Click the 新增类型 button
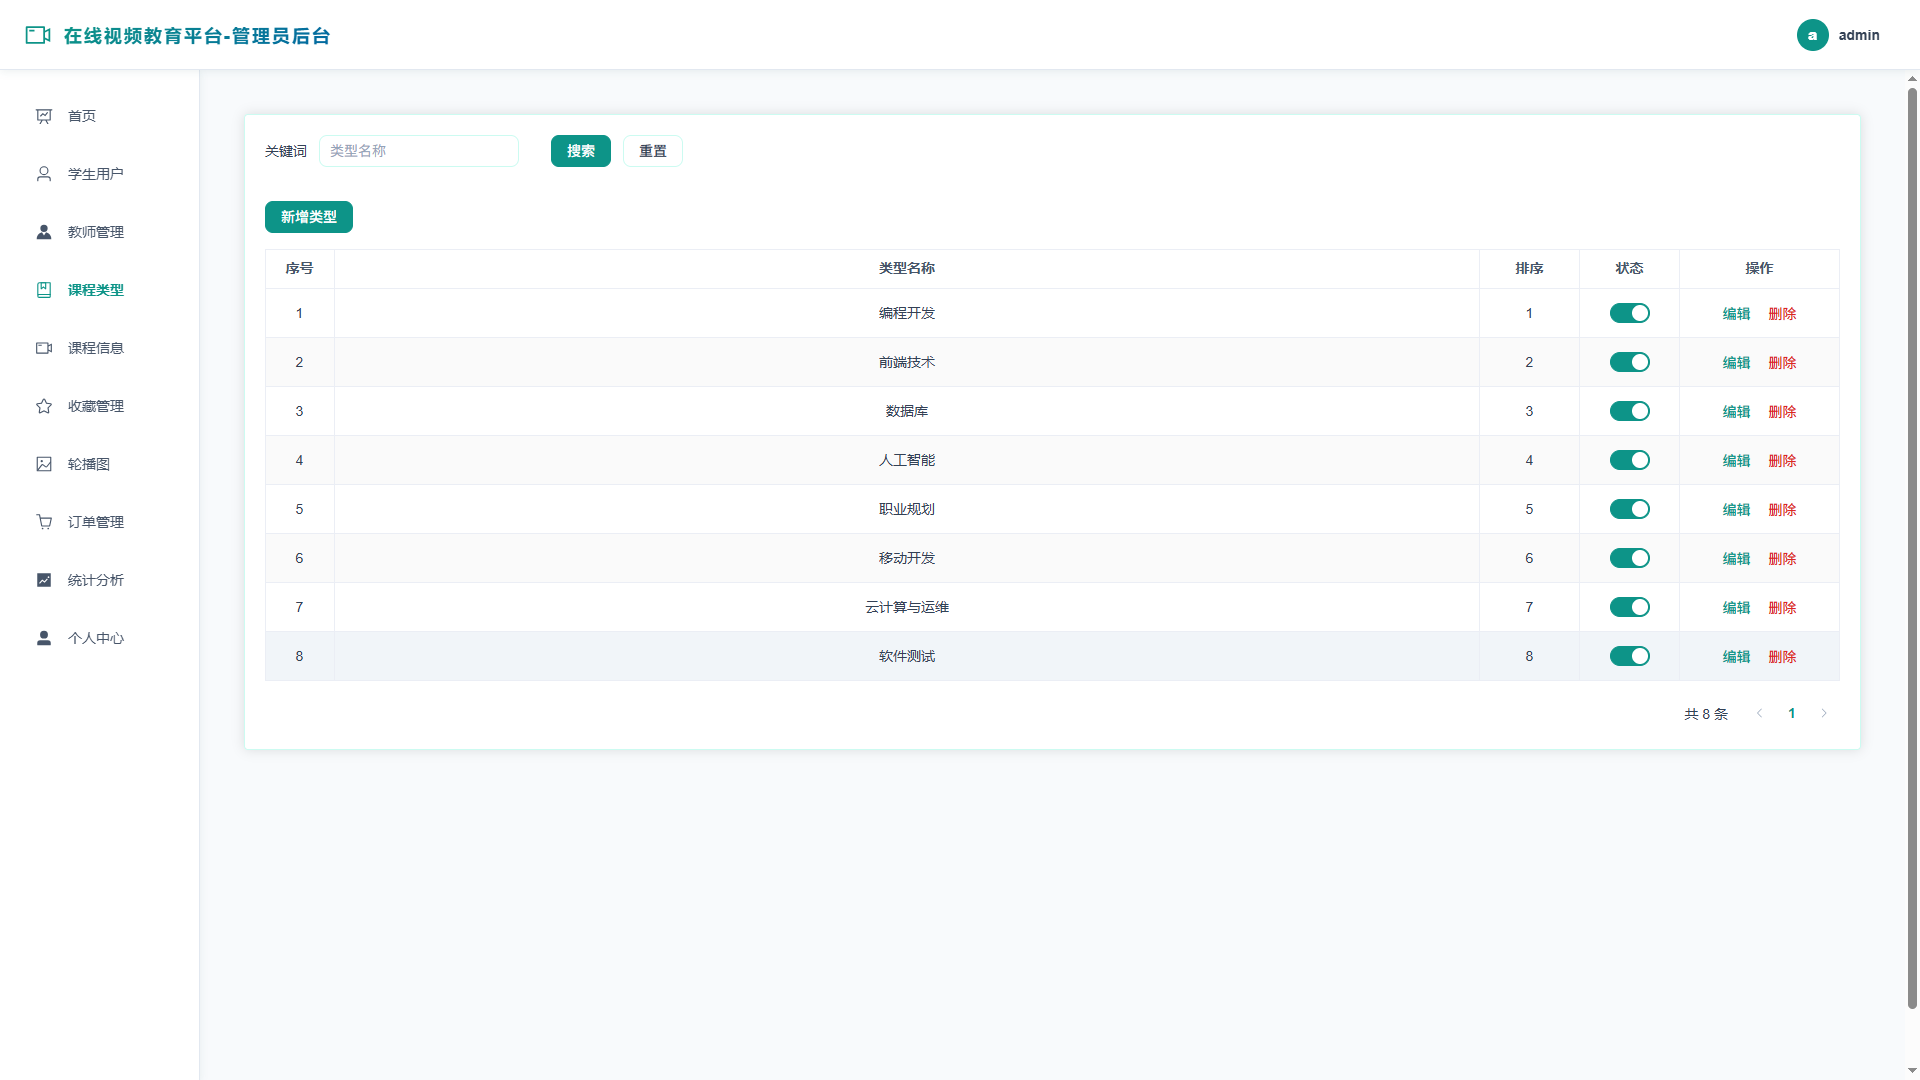This screenshot has width=1920, height=1080. click(309, 217)
